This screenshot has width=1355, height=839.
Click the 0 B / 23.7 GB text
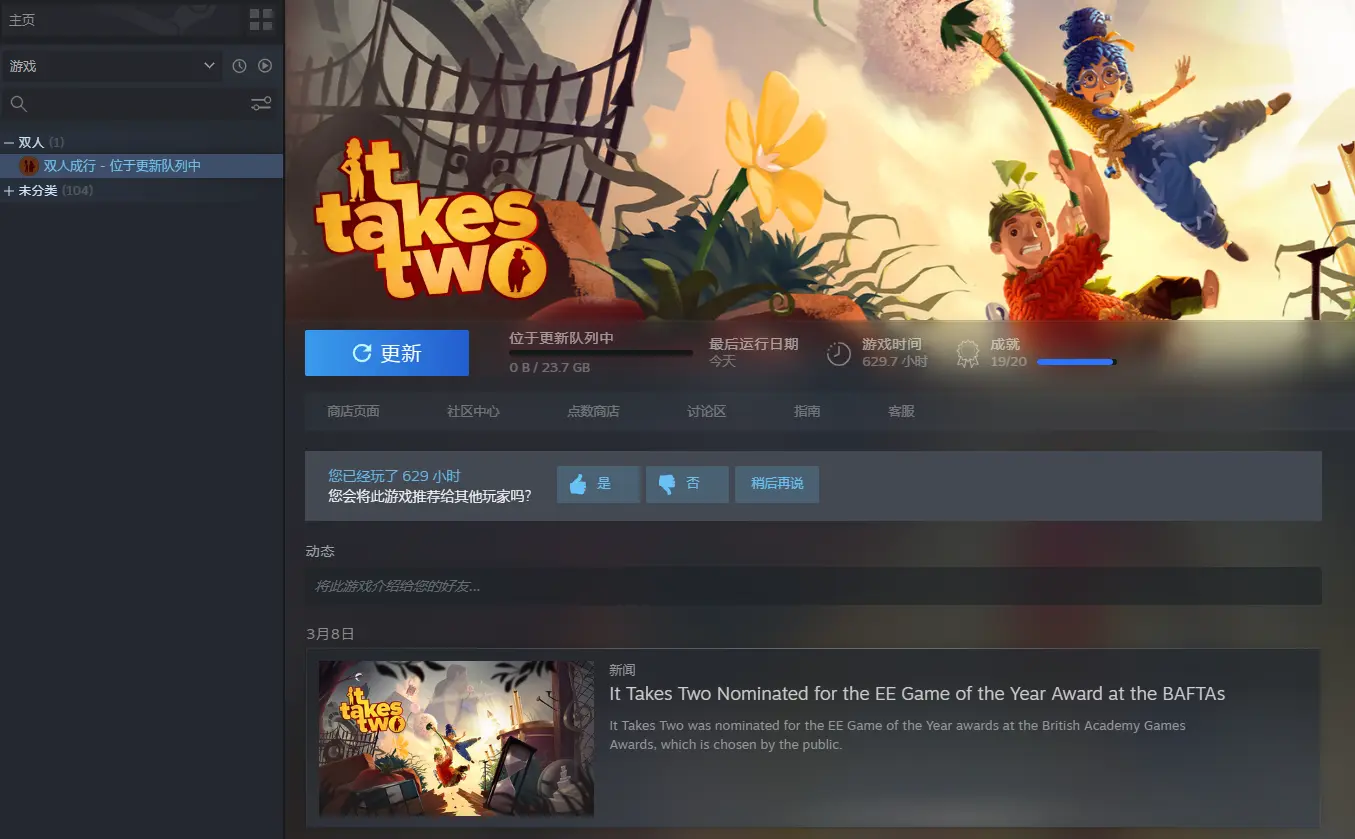549,368
